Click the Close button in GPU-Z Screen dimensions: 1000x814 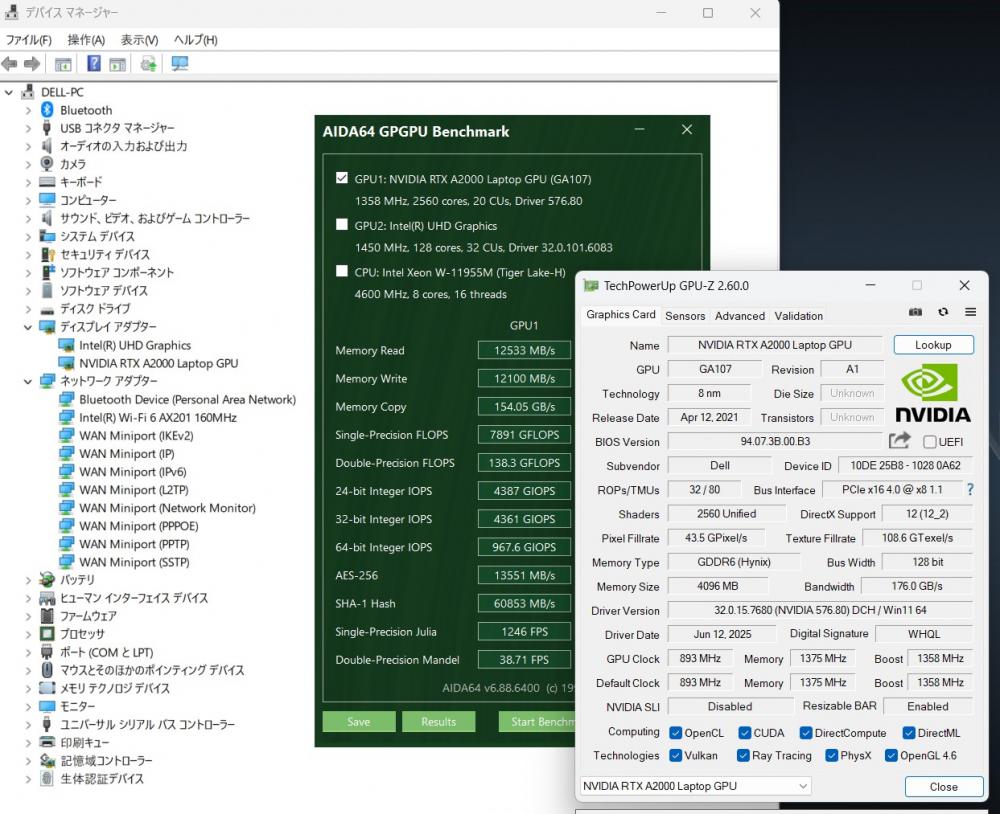[943, 787]
